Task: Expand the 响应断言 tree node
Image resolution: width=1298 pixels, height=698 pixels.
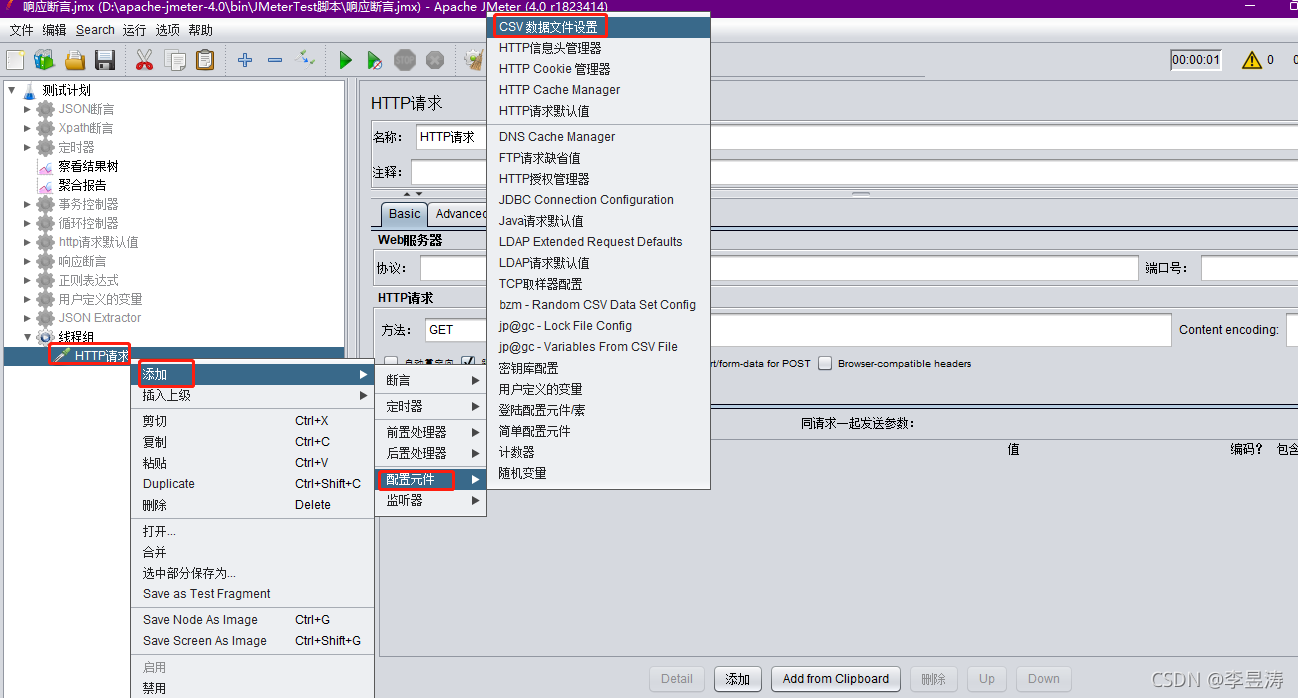Action: click(28, 261)
